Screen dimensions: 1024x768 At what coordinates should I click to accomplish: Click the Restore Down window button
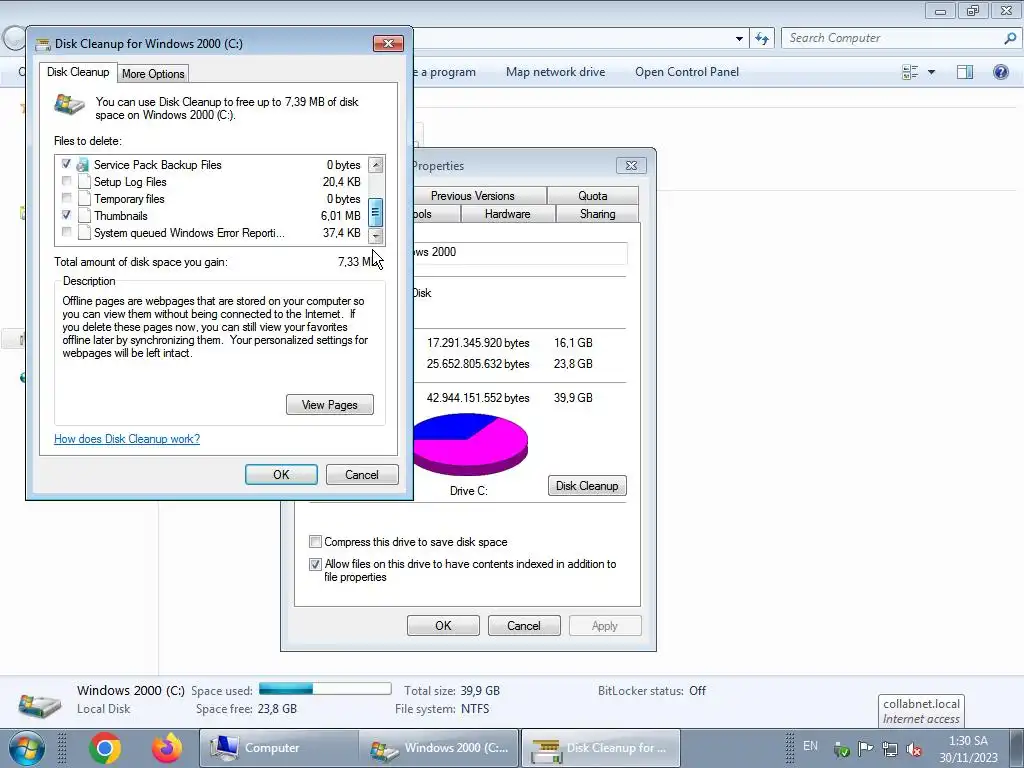(x=973, y=10)
